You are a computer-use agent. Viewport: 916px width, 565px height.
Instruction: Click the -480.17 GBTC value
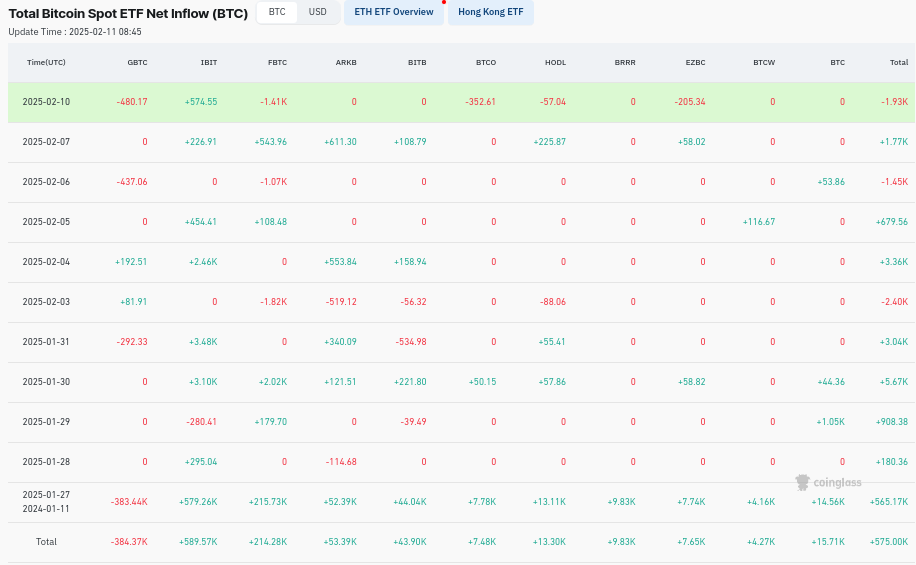132,102
